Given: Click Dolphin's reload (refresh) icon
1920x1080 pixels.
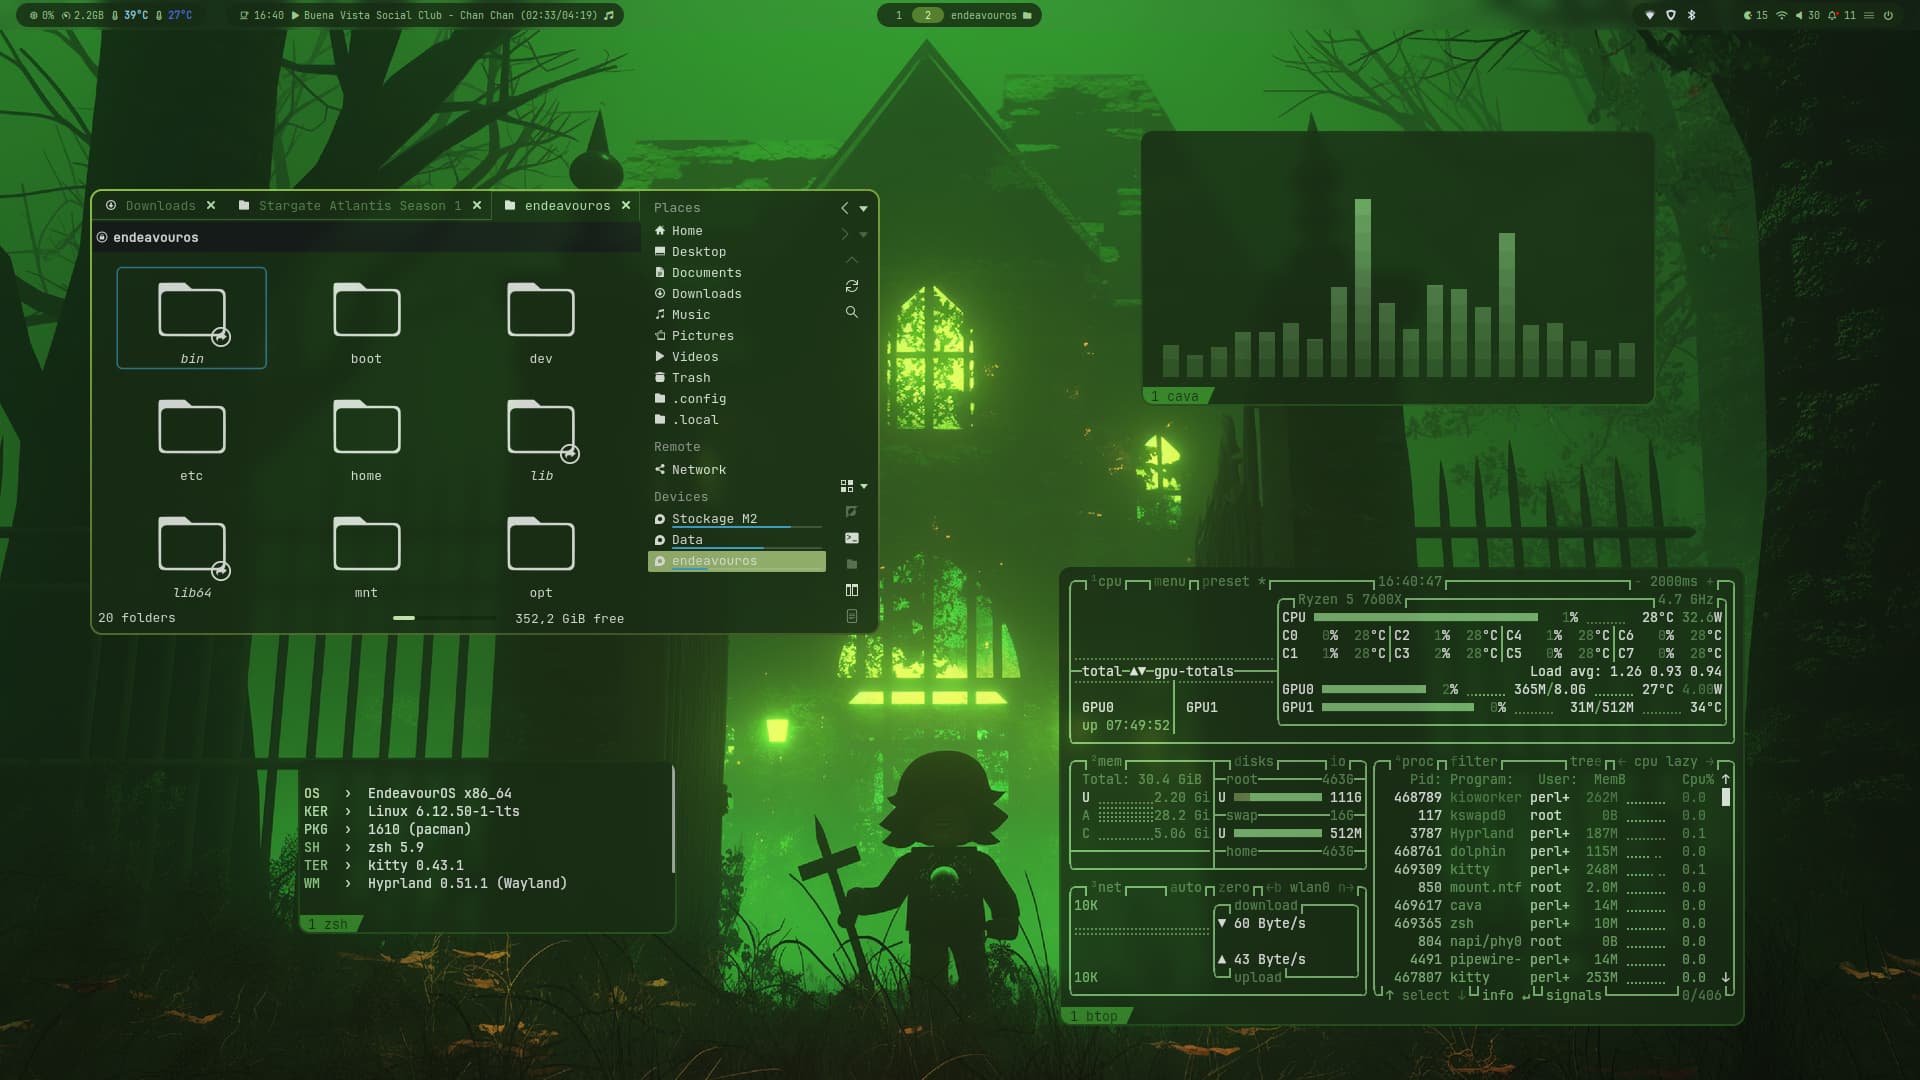Looking at the screenshot, I should (x=851, y=286).
